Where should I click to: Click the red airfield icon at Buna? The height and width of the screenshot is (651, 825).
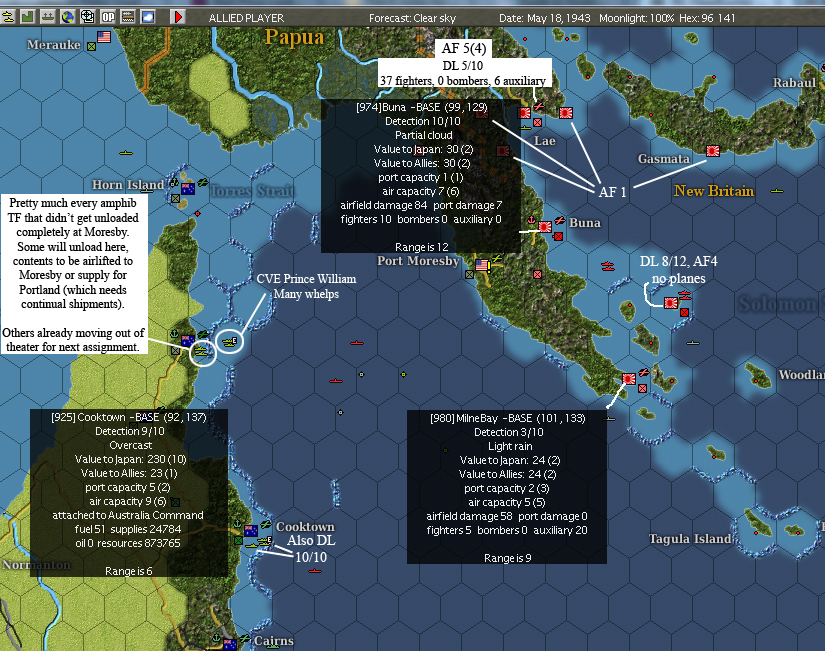559,220
